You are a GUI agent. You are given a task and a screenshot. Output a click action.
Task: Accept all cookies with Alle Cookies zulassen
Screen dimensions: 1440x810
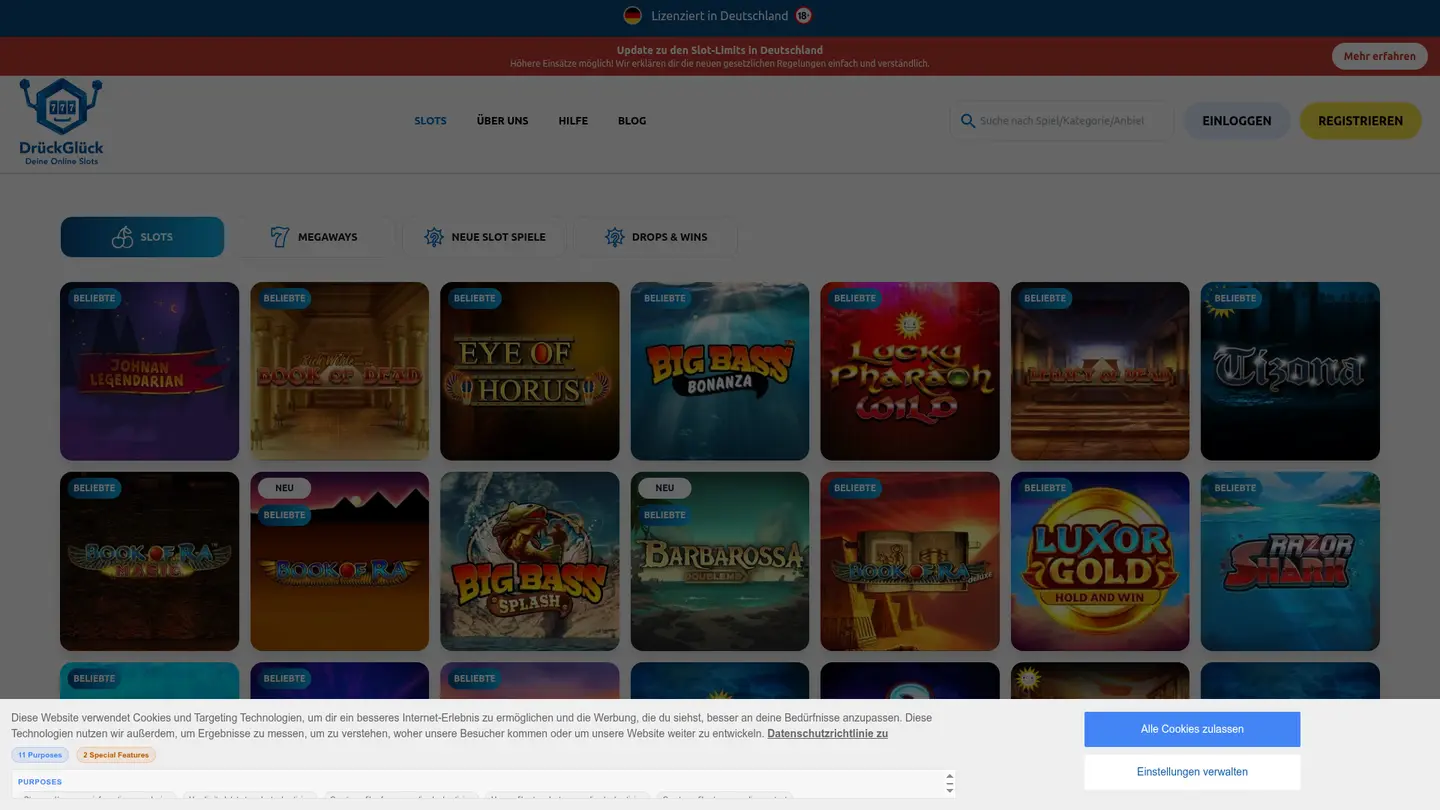tap(1192, 729)
